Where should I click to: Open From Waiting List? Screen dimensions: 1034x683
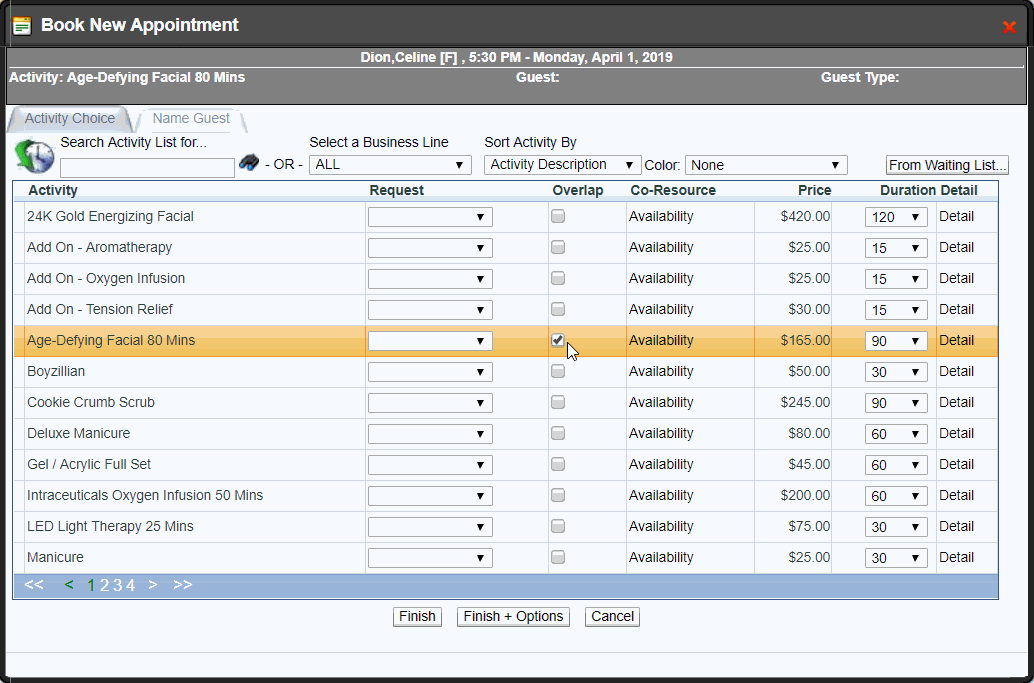[x=947, y=165]
